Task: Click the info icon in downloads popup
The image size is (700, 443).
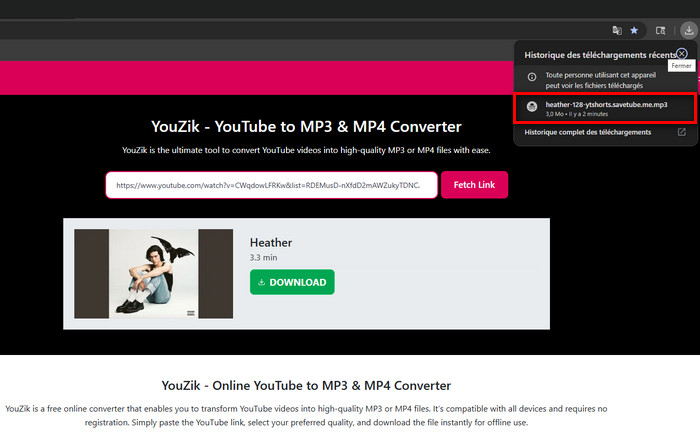Action: (531, 76)
